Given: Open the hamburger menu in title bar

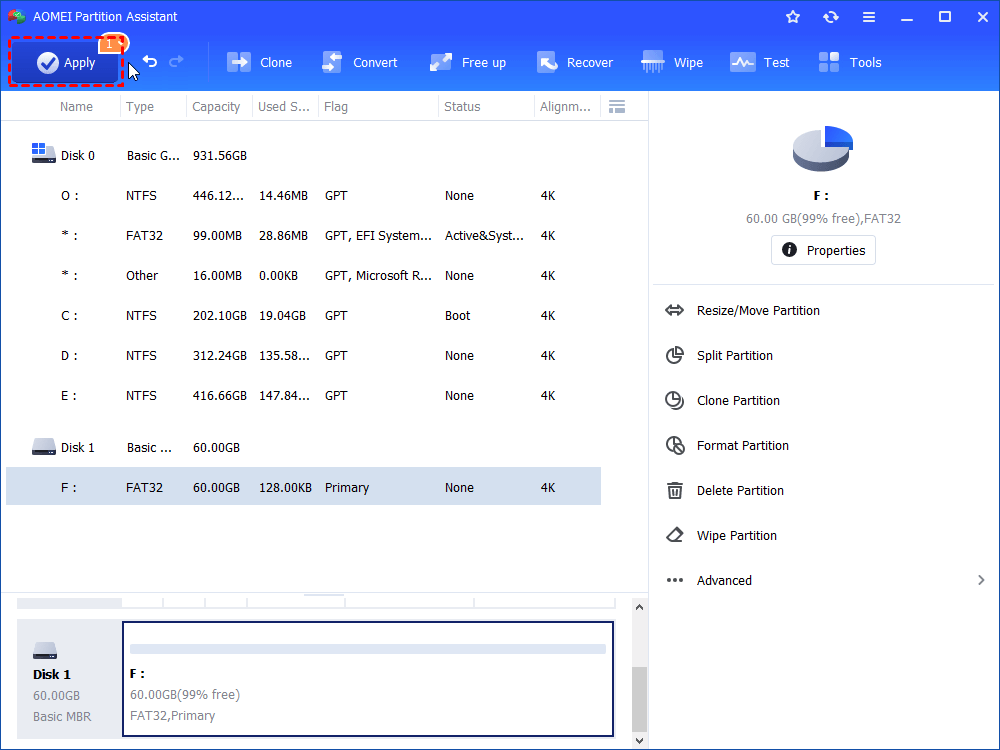Looking at the screenshot, I should [869, 17].
